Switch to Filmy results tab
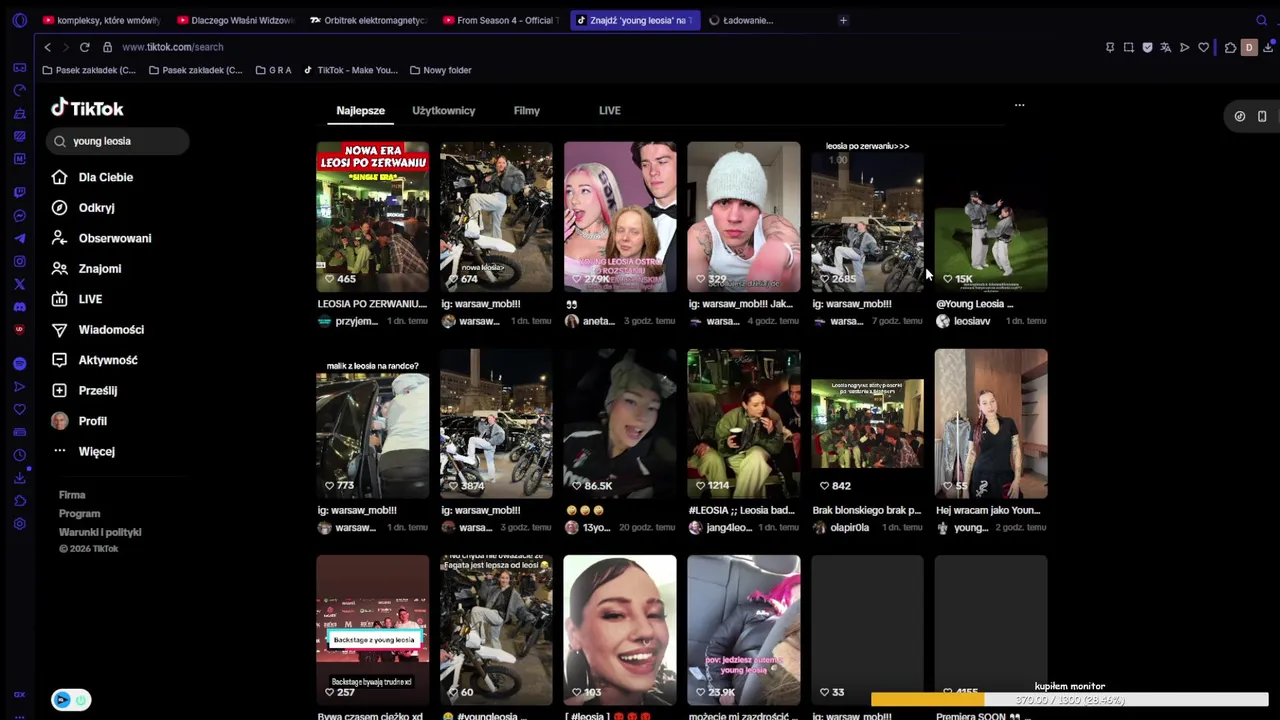This screenshot has height=720, width=1280. pos(526,111)
